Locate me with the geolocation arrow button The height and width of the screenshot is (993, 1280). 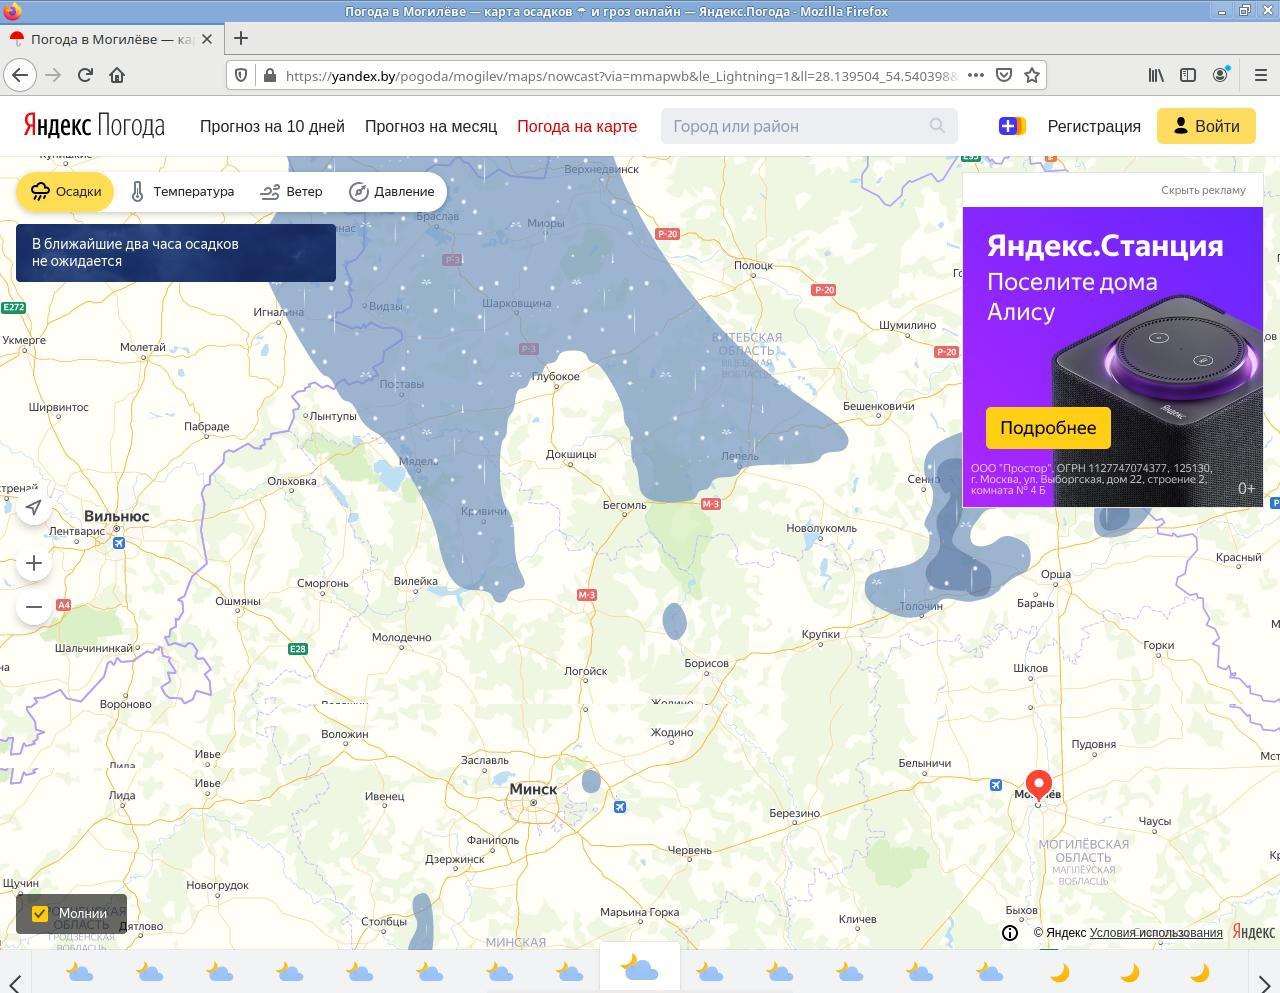34,508
